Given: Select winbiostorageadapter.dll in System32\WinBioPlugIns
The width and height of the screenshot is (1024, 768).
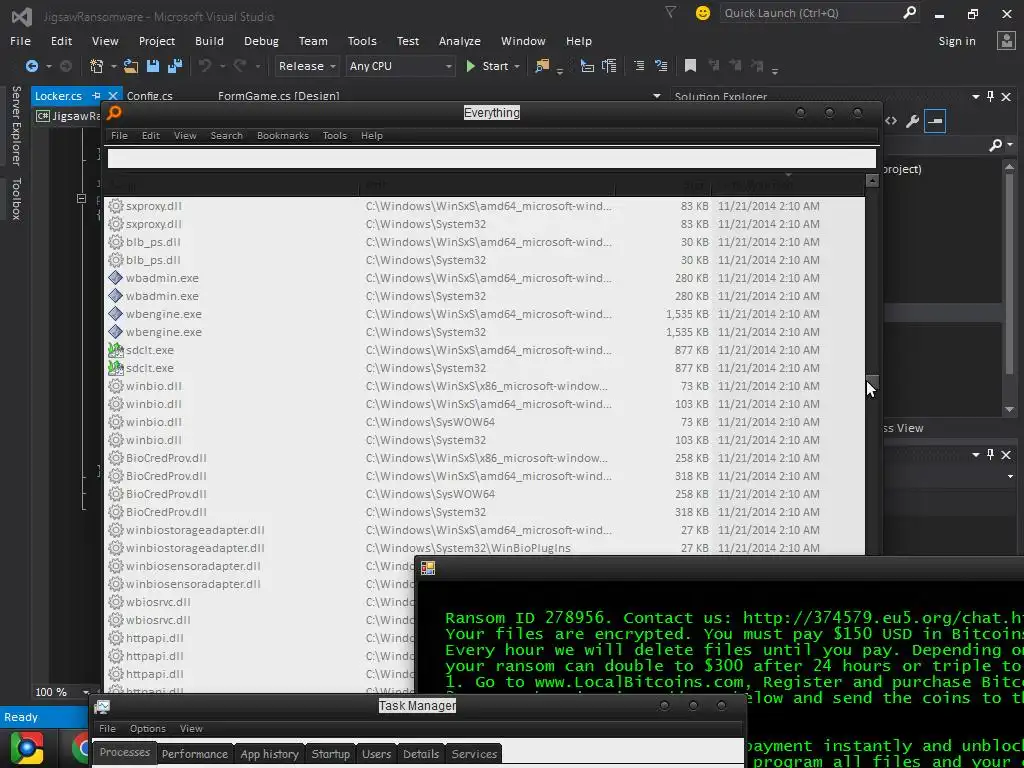Looking at the screenshot, I should tap(486, 548).
